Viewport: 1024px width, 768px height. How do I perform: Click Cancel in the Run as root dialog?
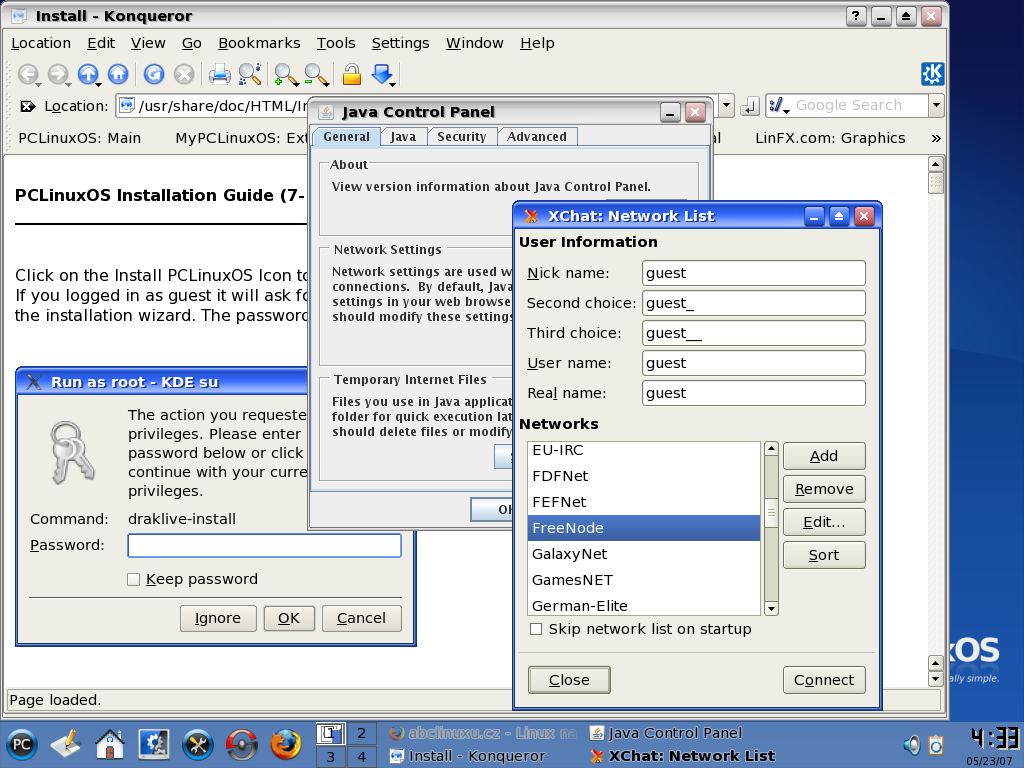(361, 618)
